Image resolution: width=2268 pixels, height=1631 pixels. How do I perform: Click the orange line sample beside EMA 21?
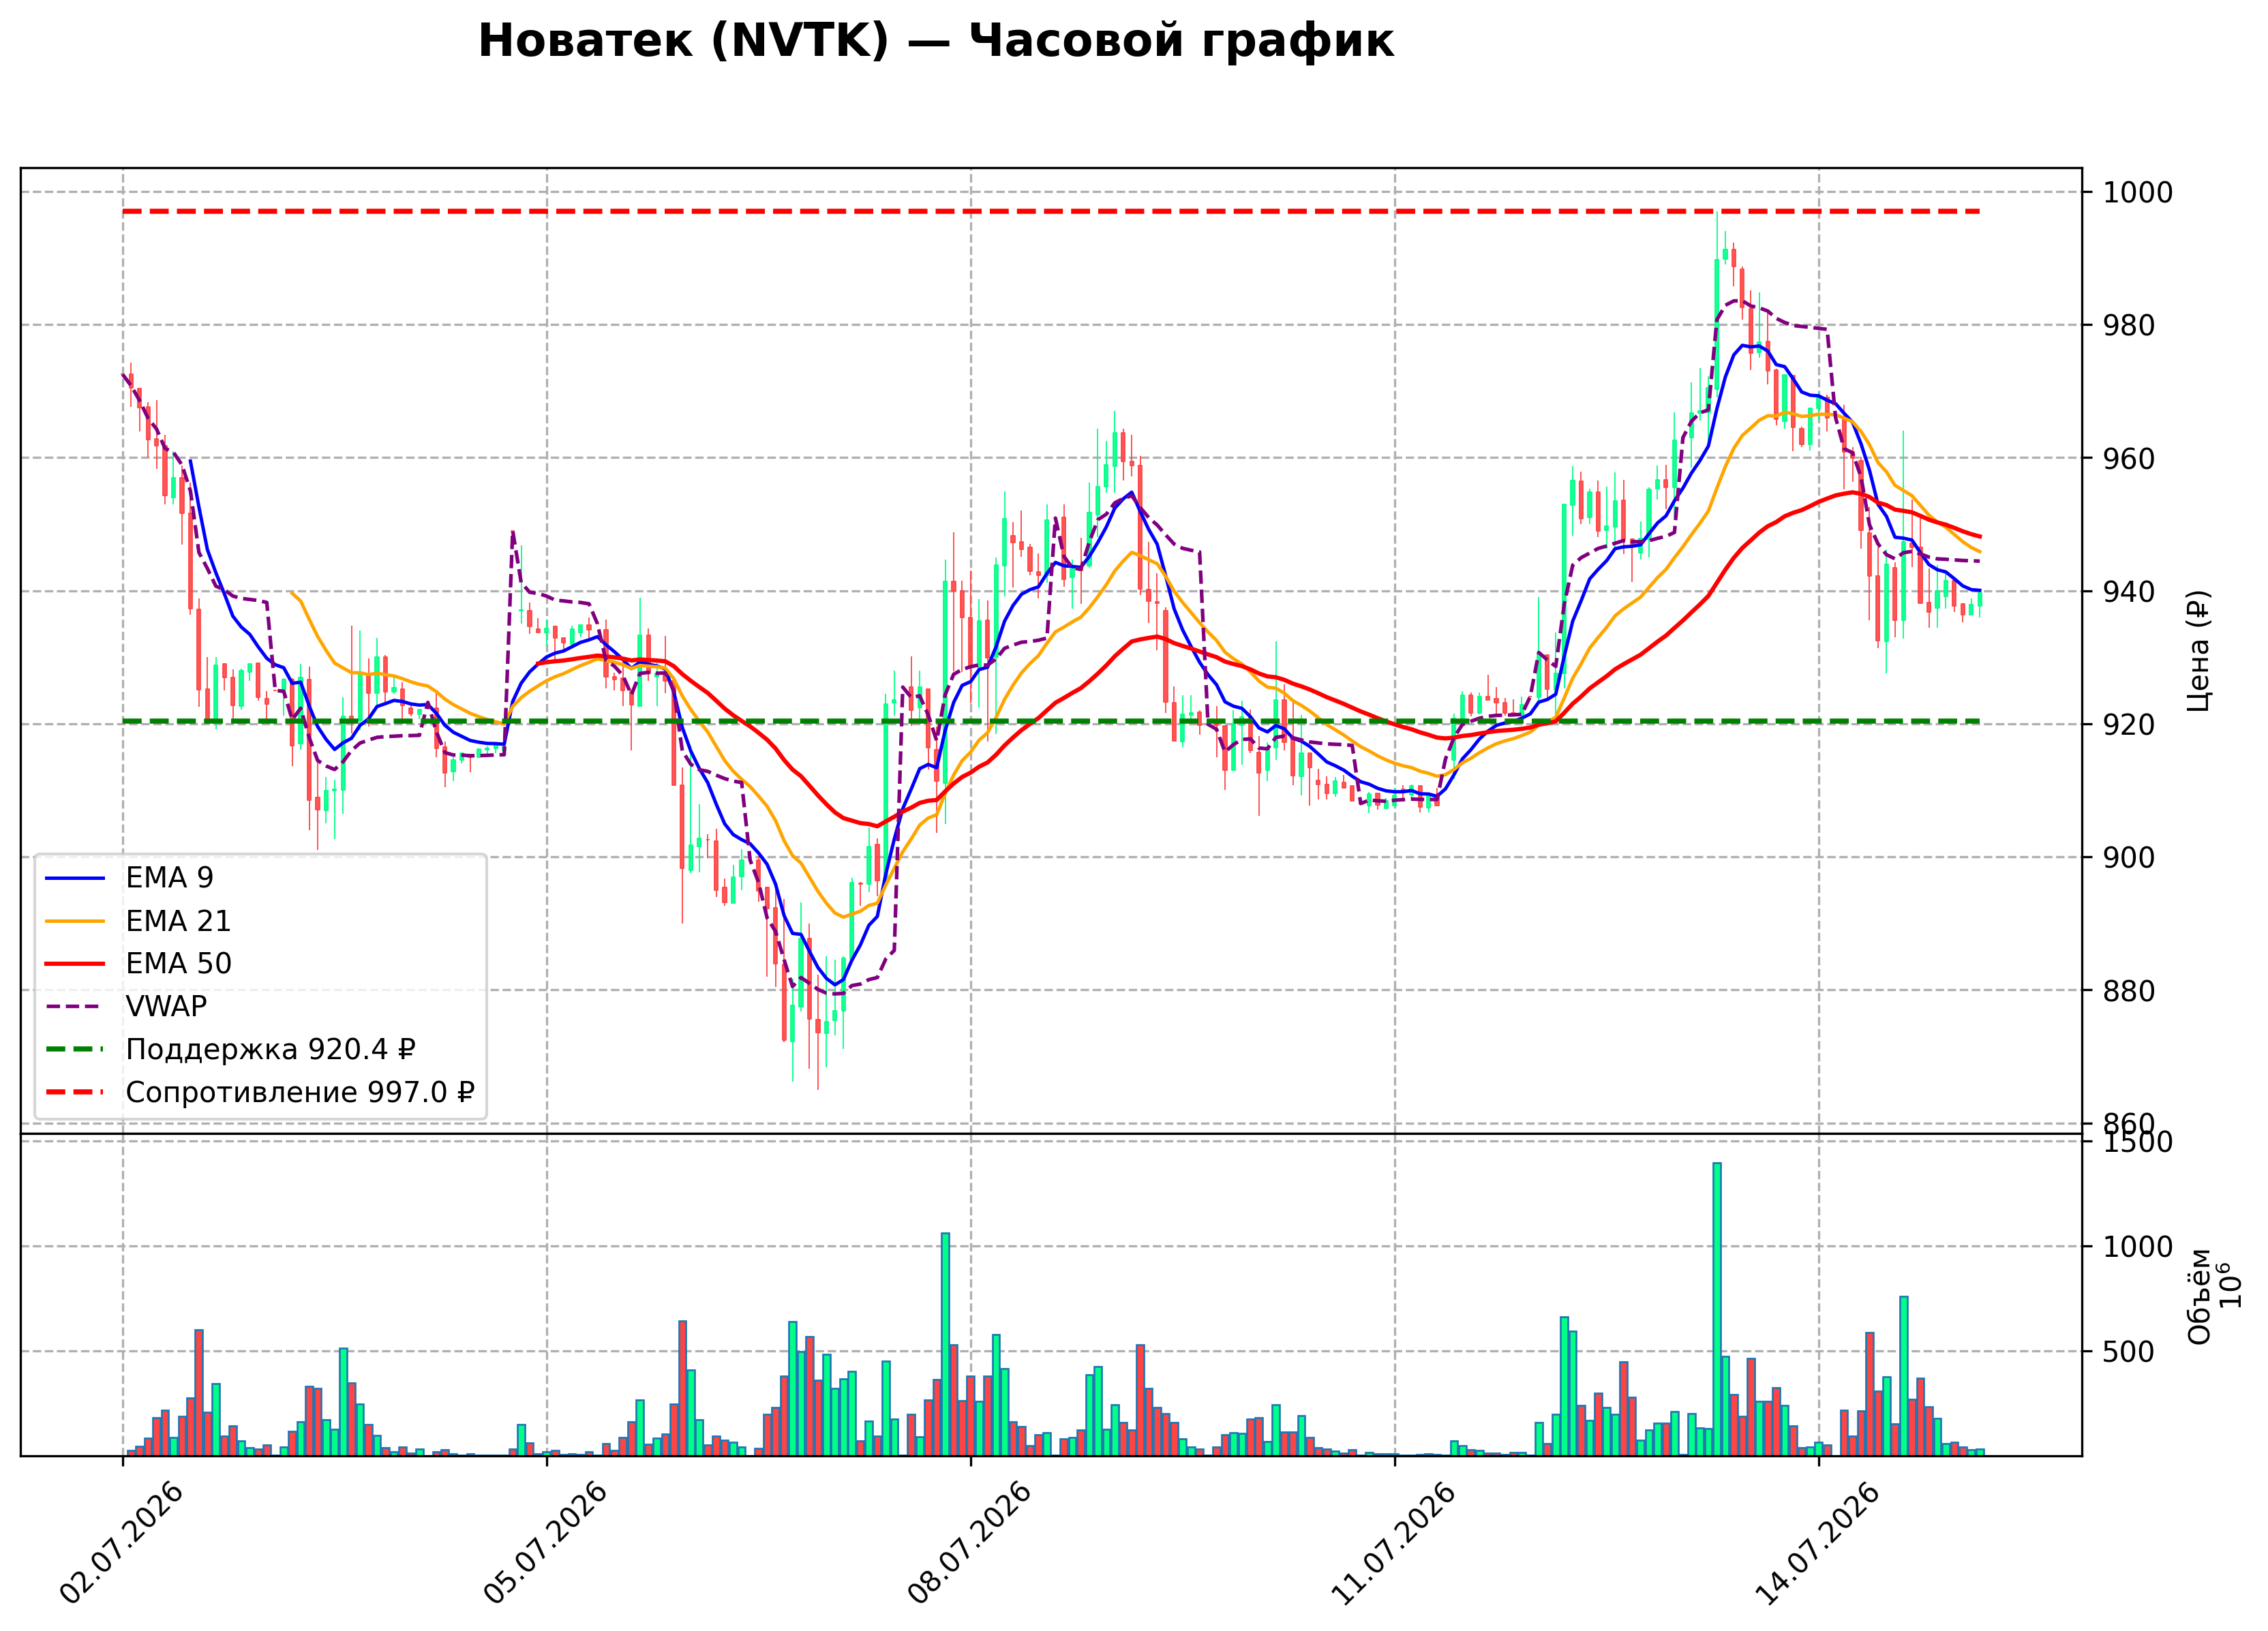(x=75, y=921)
